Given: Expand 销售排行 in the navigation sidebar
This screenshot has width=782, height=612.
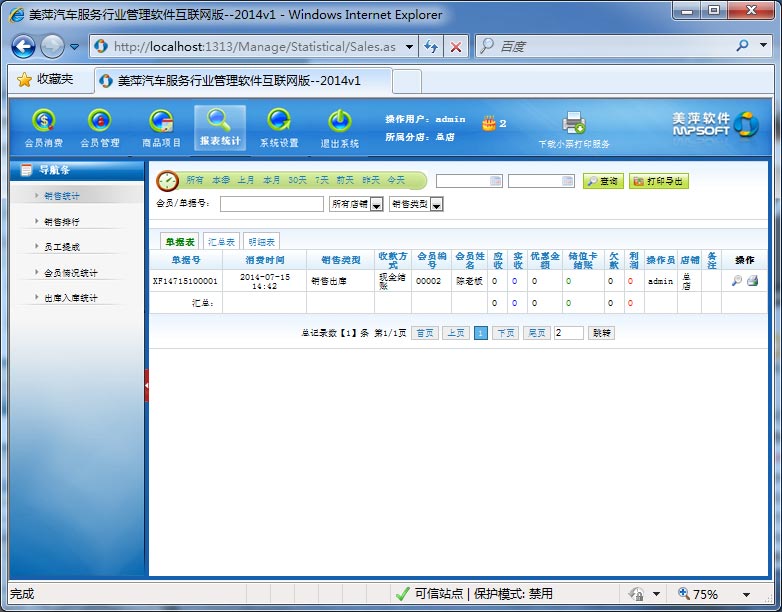Looking at the screenshot, I should click(x=62, y=221).
